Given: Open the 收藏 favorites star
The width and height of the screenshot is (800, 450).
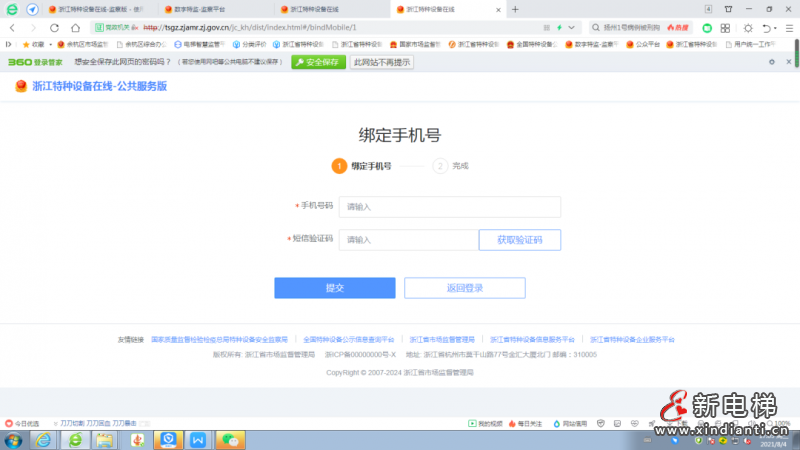Looking at the screenshot, I should tap(34, 44).
